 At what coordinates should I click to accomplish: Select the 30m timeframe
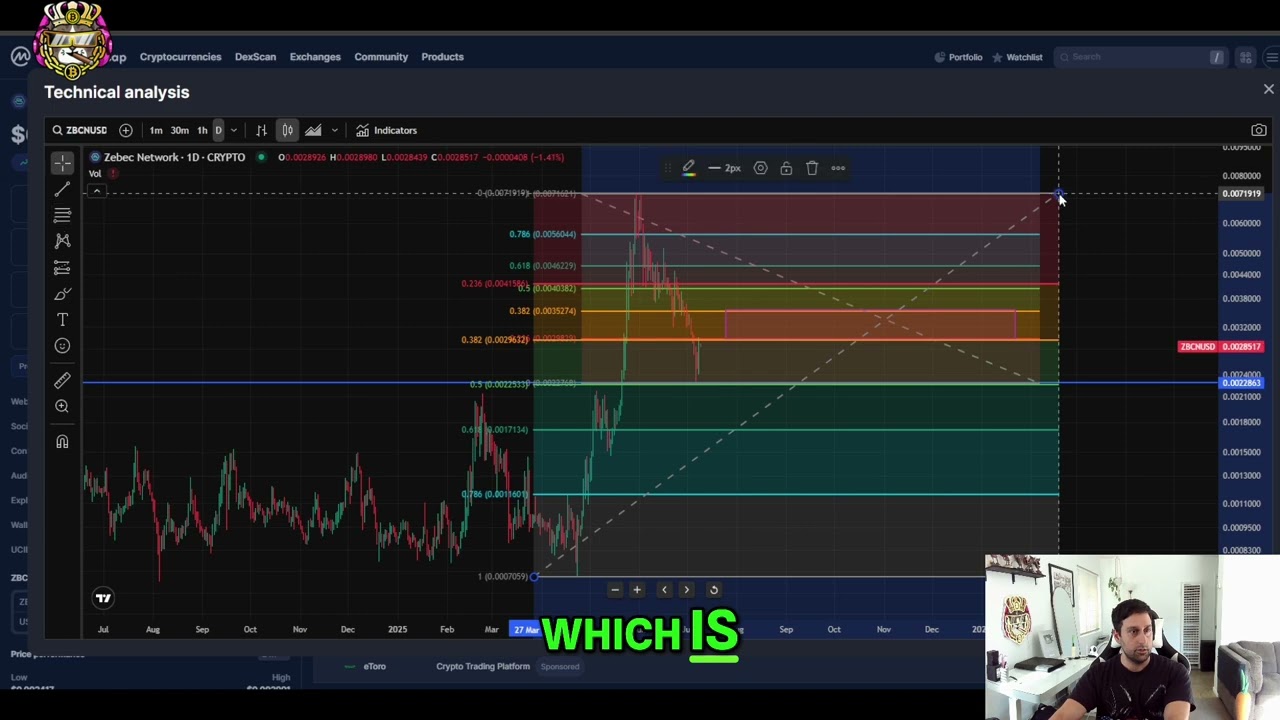coord(179,130)
